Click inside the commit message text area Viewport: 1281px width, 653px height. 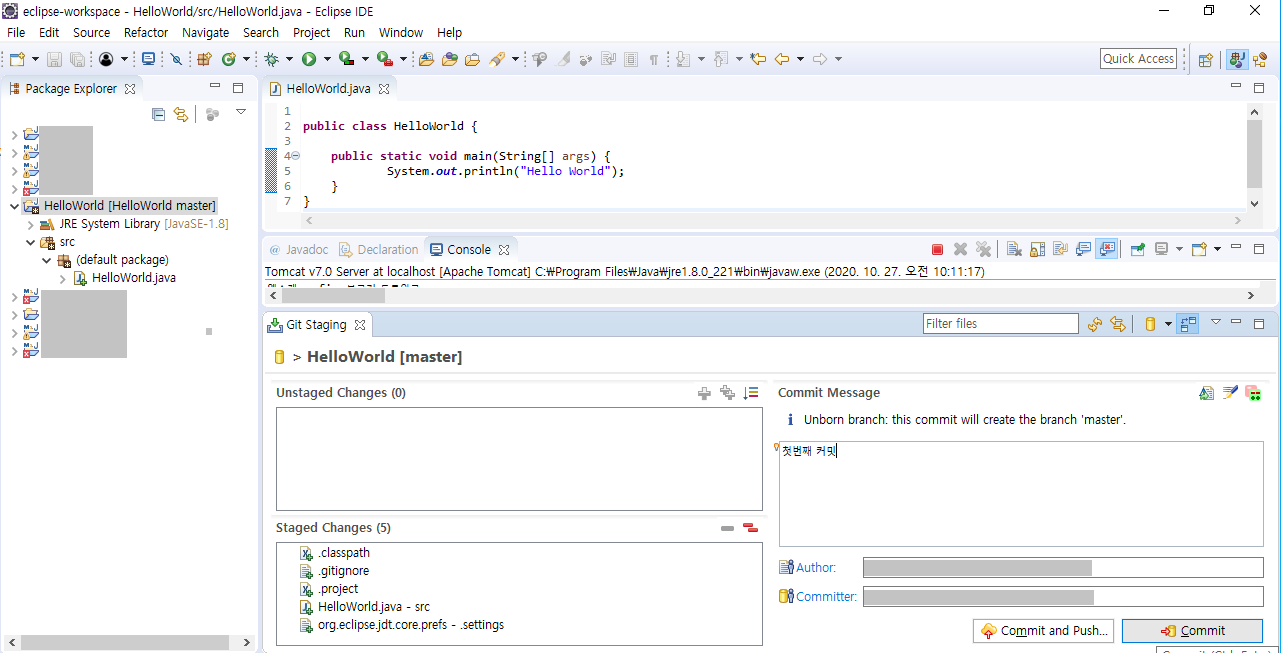pos(1021,494)
